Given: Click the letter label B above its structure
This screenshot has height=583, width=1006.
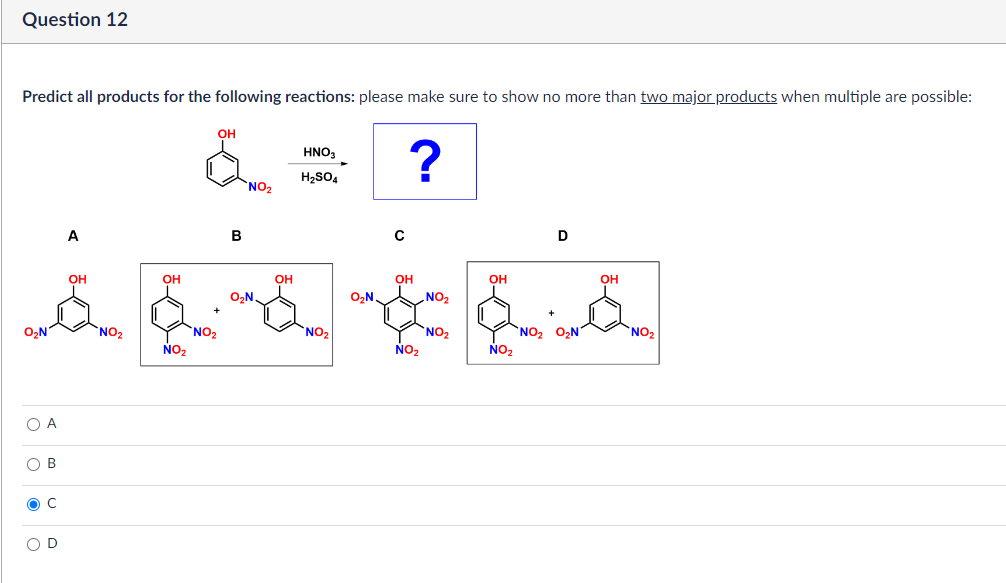Looking at the screenshot, I should point(236,236).
